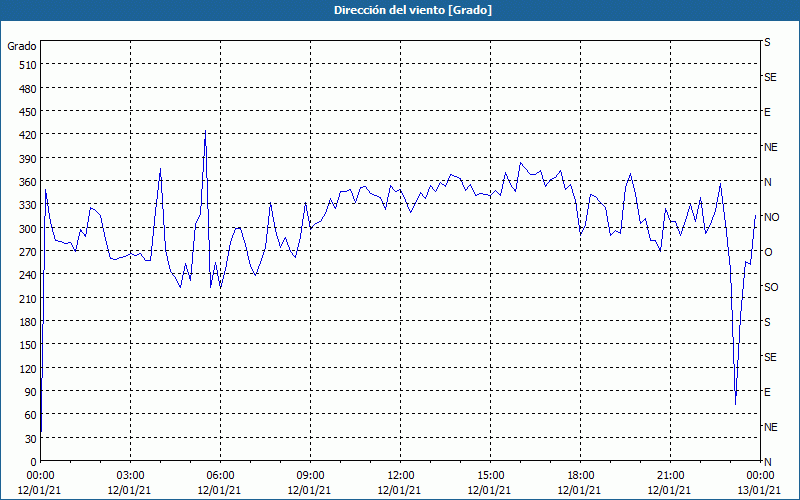The height and width of the screenshot is (500, 800).
Task: Click the 21:00 time label on the x-axis
Action: coord(670,476)
